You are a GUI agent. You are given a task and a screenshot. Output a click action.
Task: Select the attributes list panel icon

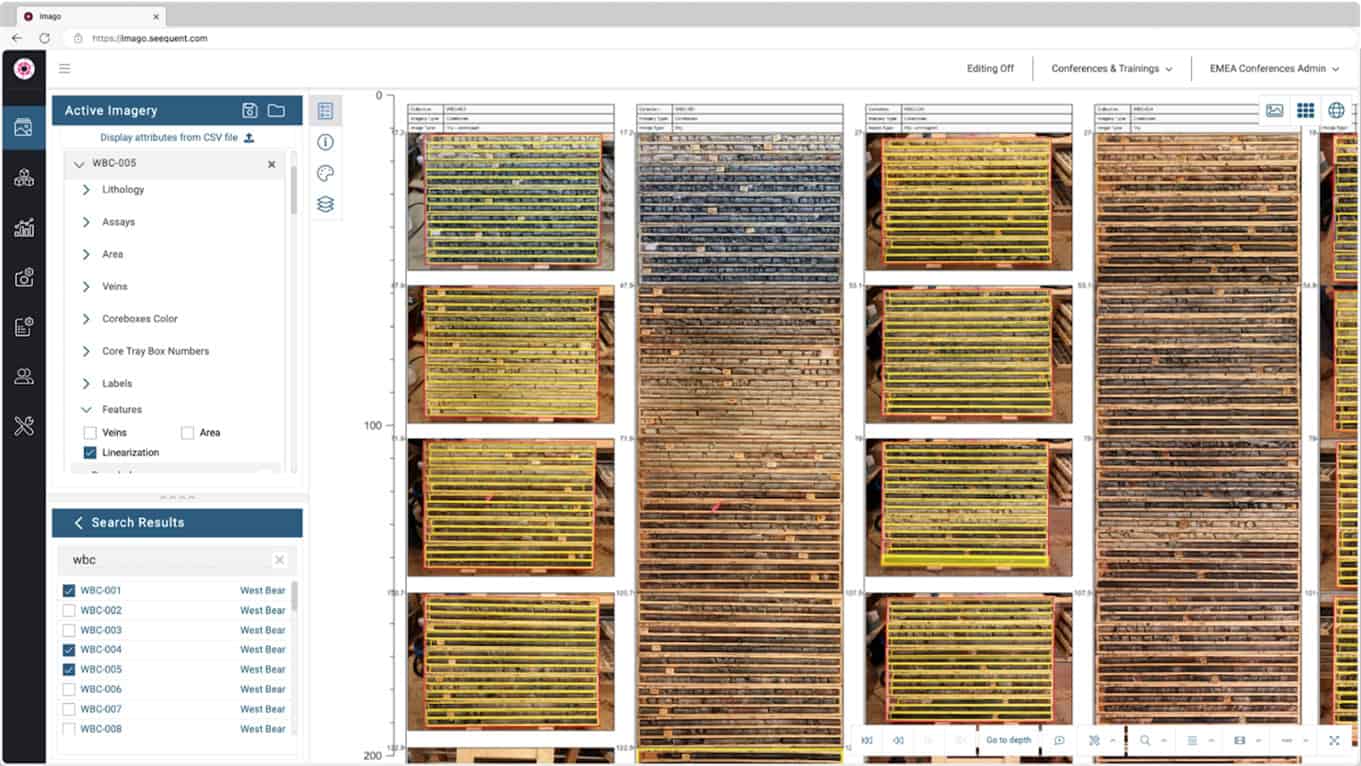[325, 111]
